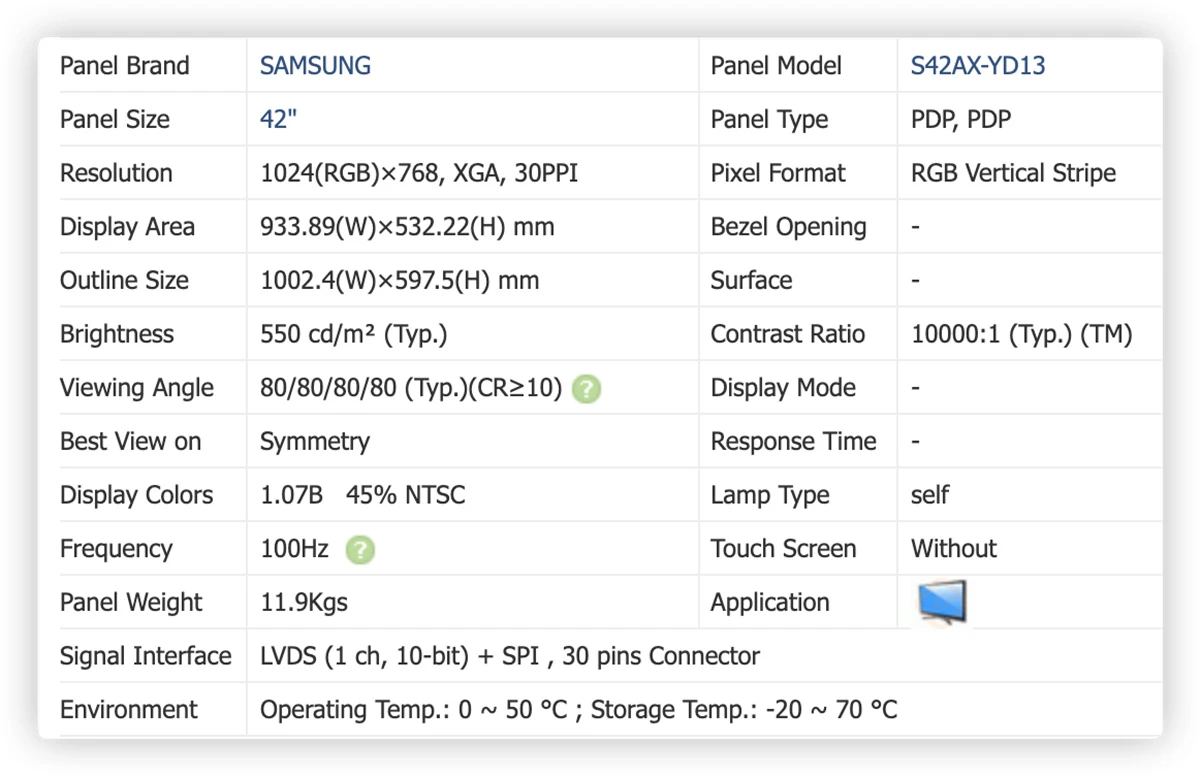This screenshot has width=1200, height=776.
Task: Select the display area 933.89(W)×532.22(H) mm
Action: pyautogui.click(x=407, y=227)
